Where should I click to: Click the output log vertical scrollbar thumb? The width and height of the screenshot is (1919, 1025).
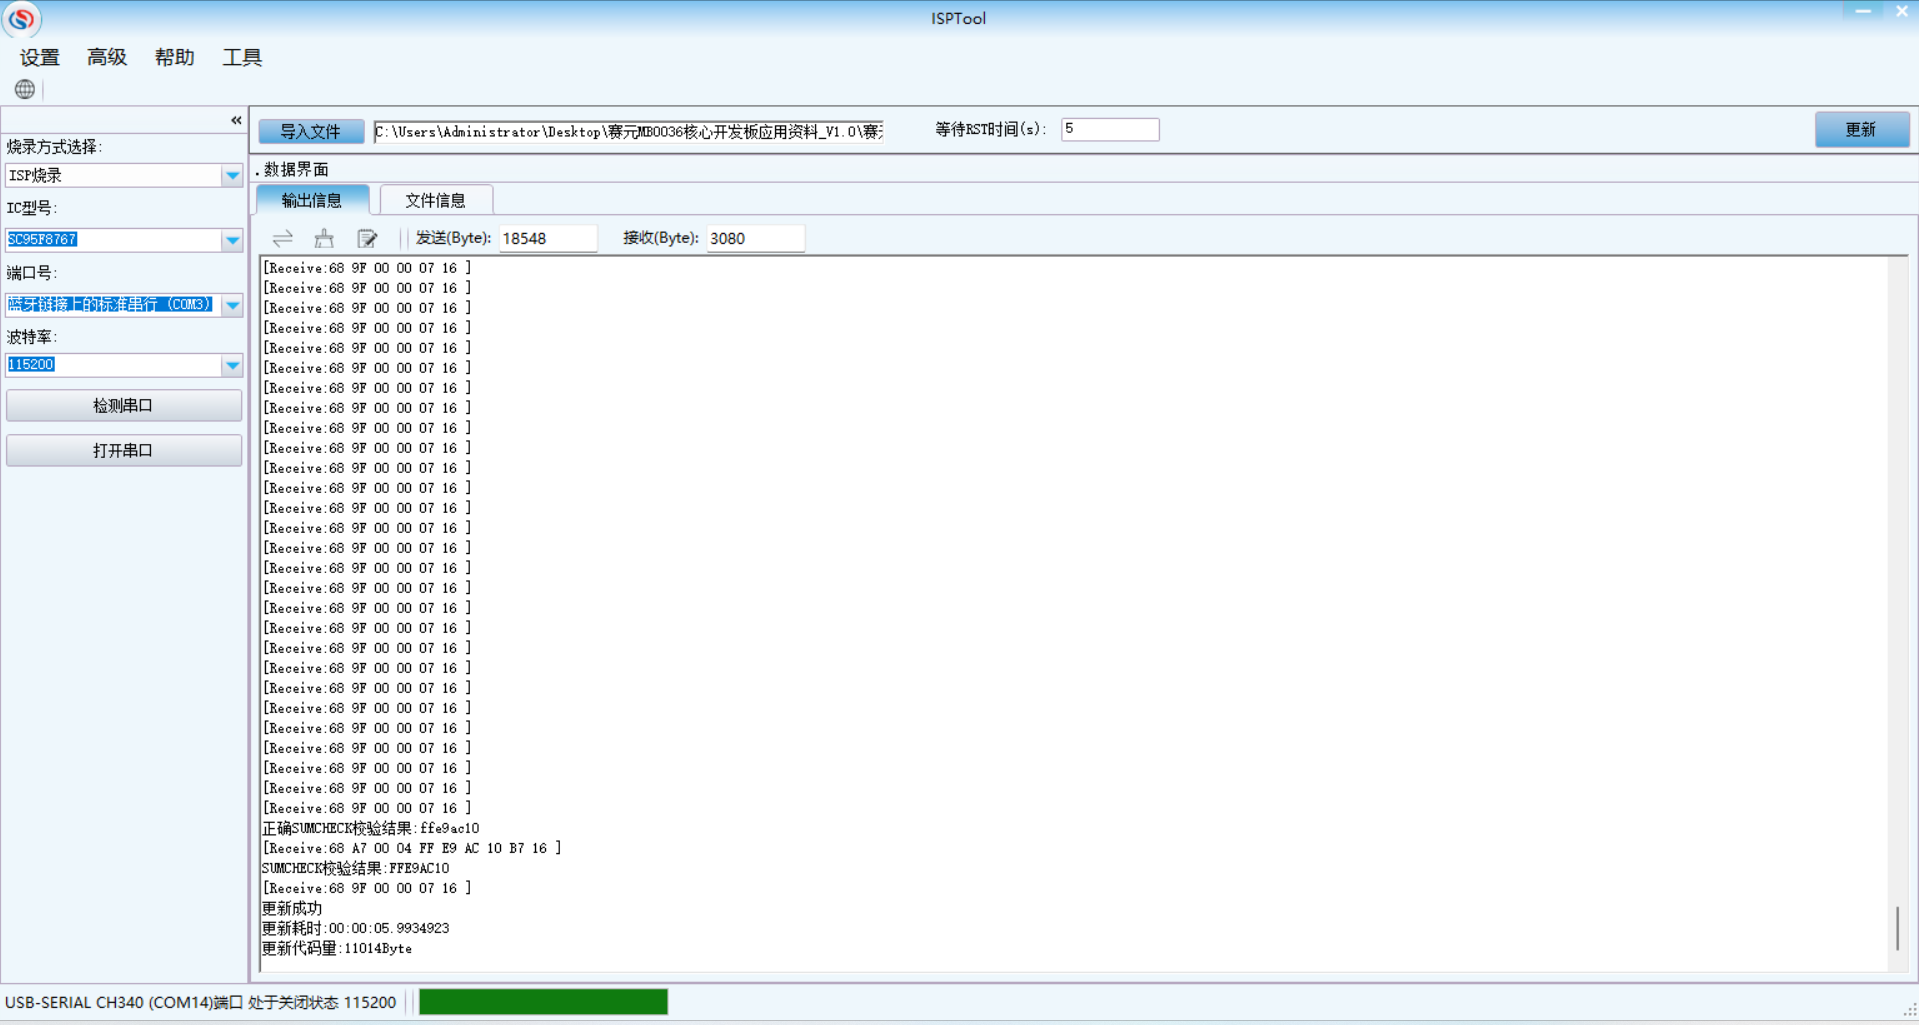pos(1897,928)
